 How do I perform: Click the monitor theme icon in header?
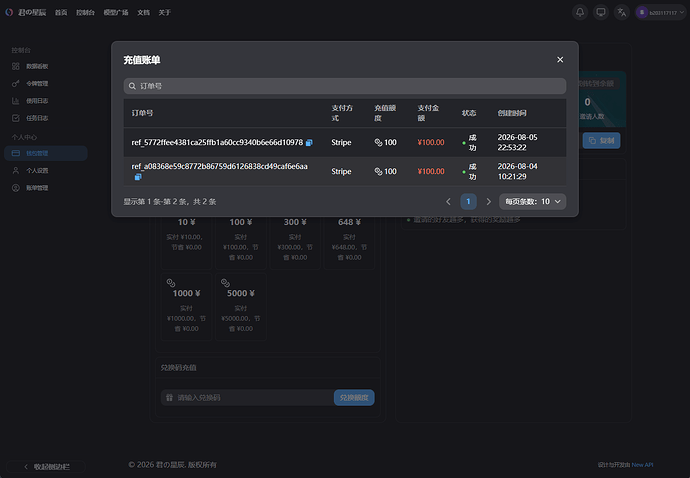pos(601,12)
